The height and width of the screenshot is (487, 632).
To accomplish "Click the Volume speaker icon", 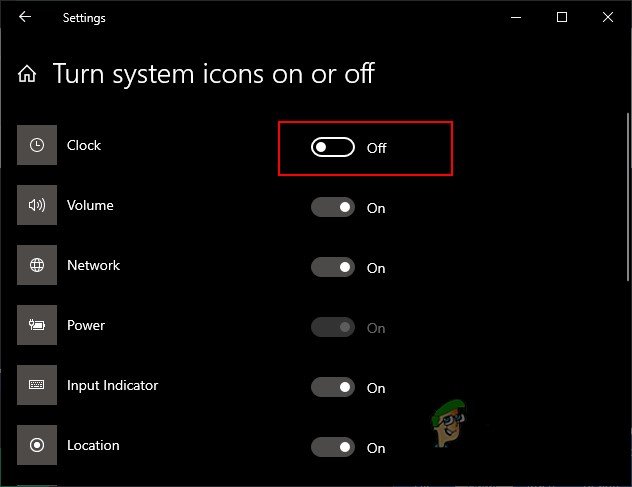I will (x=37, y=205).
